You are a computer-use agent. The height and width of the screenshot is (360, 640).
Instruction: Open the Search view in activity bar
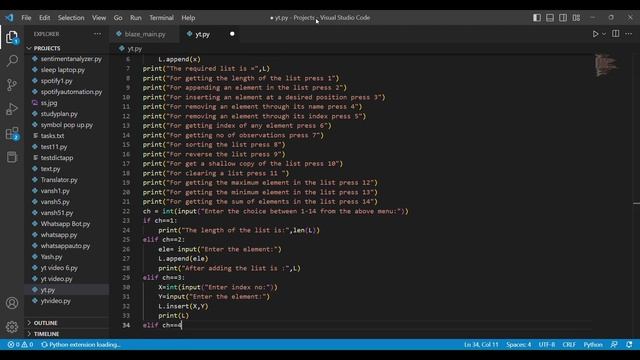[x=12, y=61]
